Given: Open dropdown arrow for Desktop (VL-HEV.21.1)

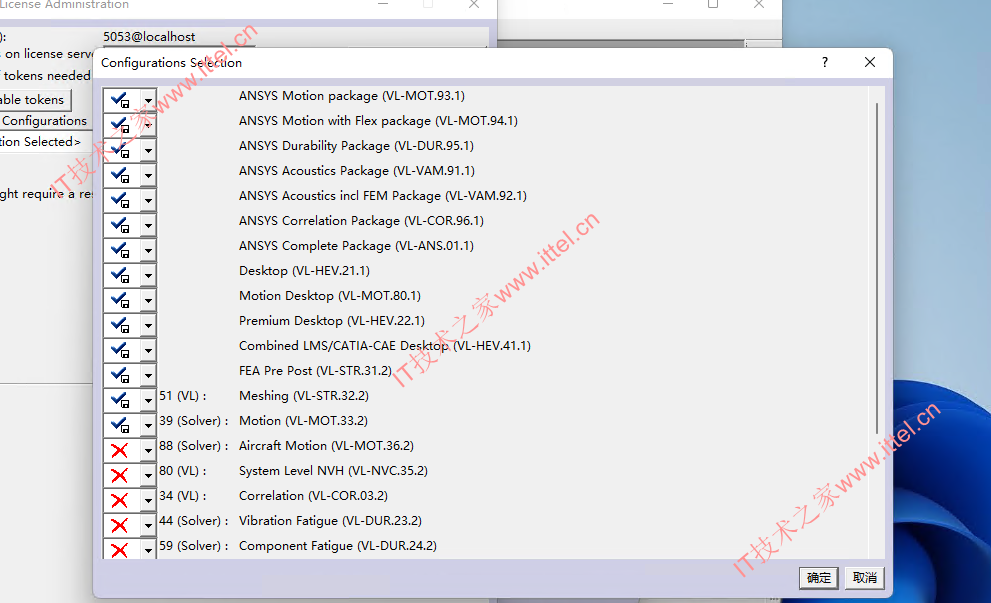Looking at the screenshot, I should click(x=148, y=276).
